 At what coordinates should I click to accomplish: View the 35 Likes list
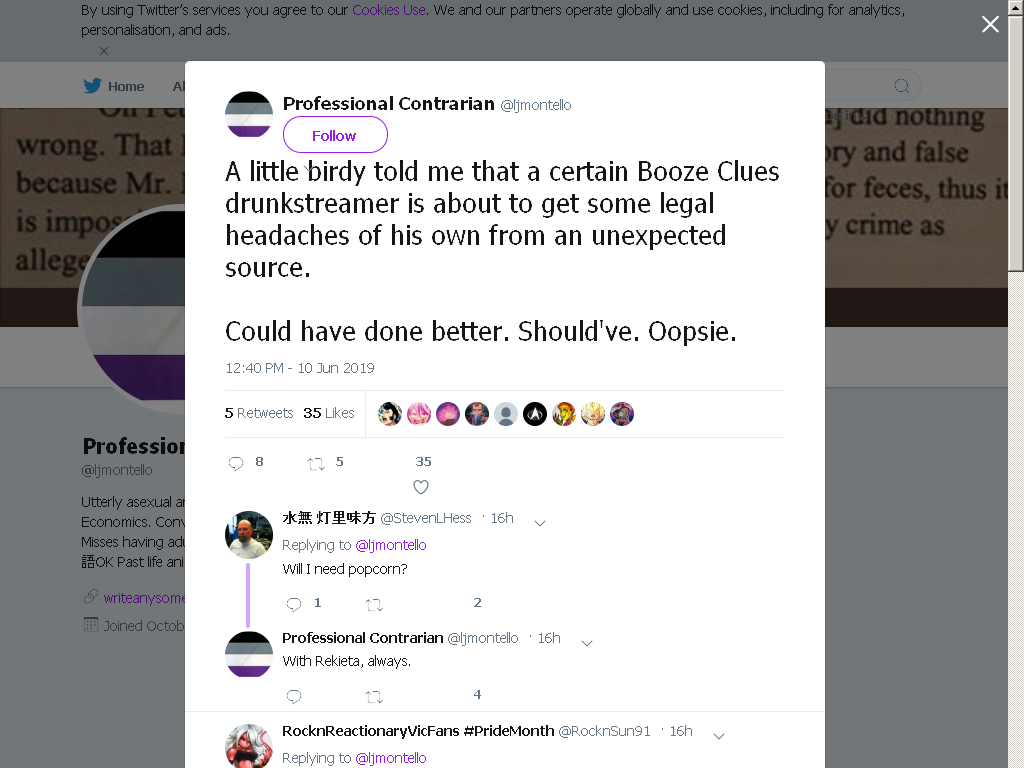tap(328, 413)
